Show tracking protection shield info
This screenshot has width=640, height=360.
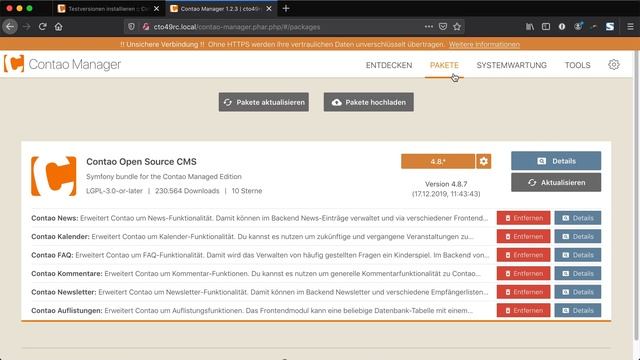tap(131, 27)
